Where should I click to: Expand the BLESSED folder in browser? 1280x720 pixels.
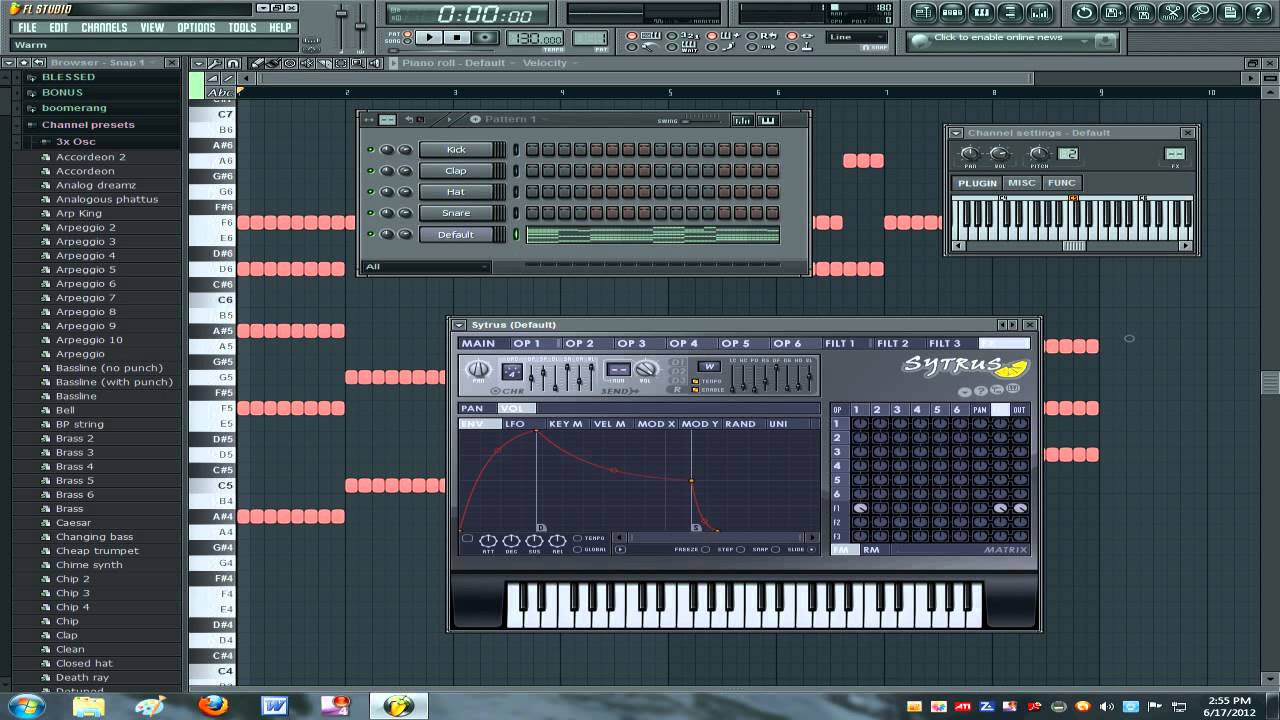(x=31, y=77)
